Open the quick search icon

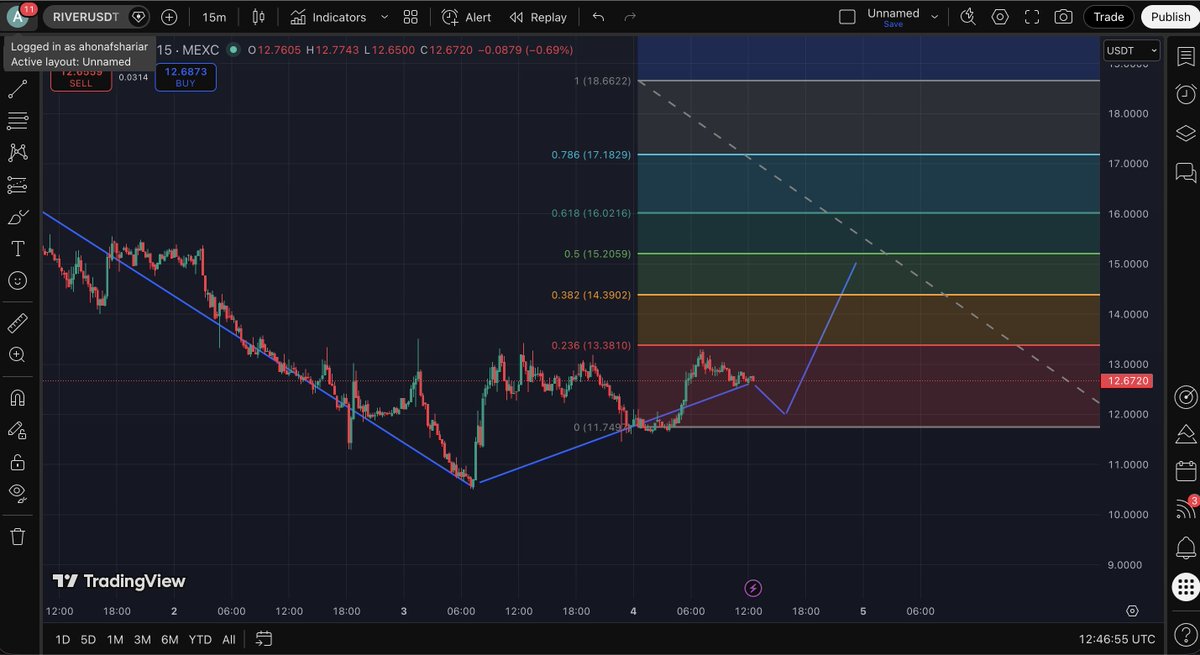coord(967,17)
